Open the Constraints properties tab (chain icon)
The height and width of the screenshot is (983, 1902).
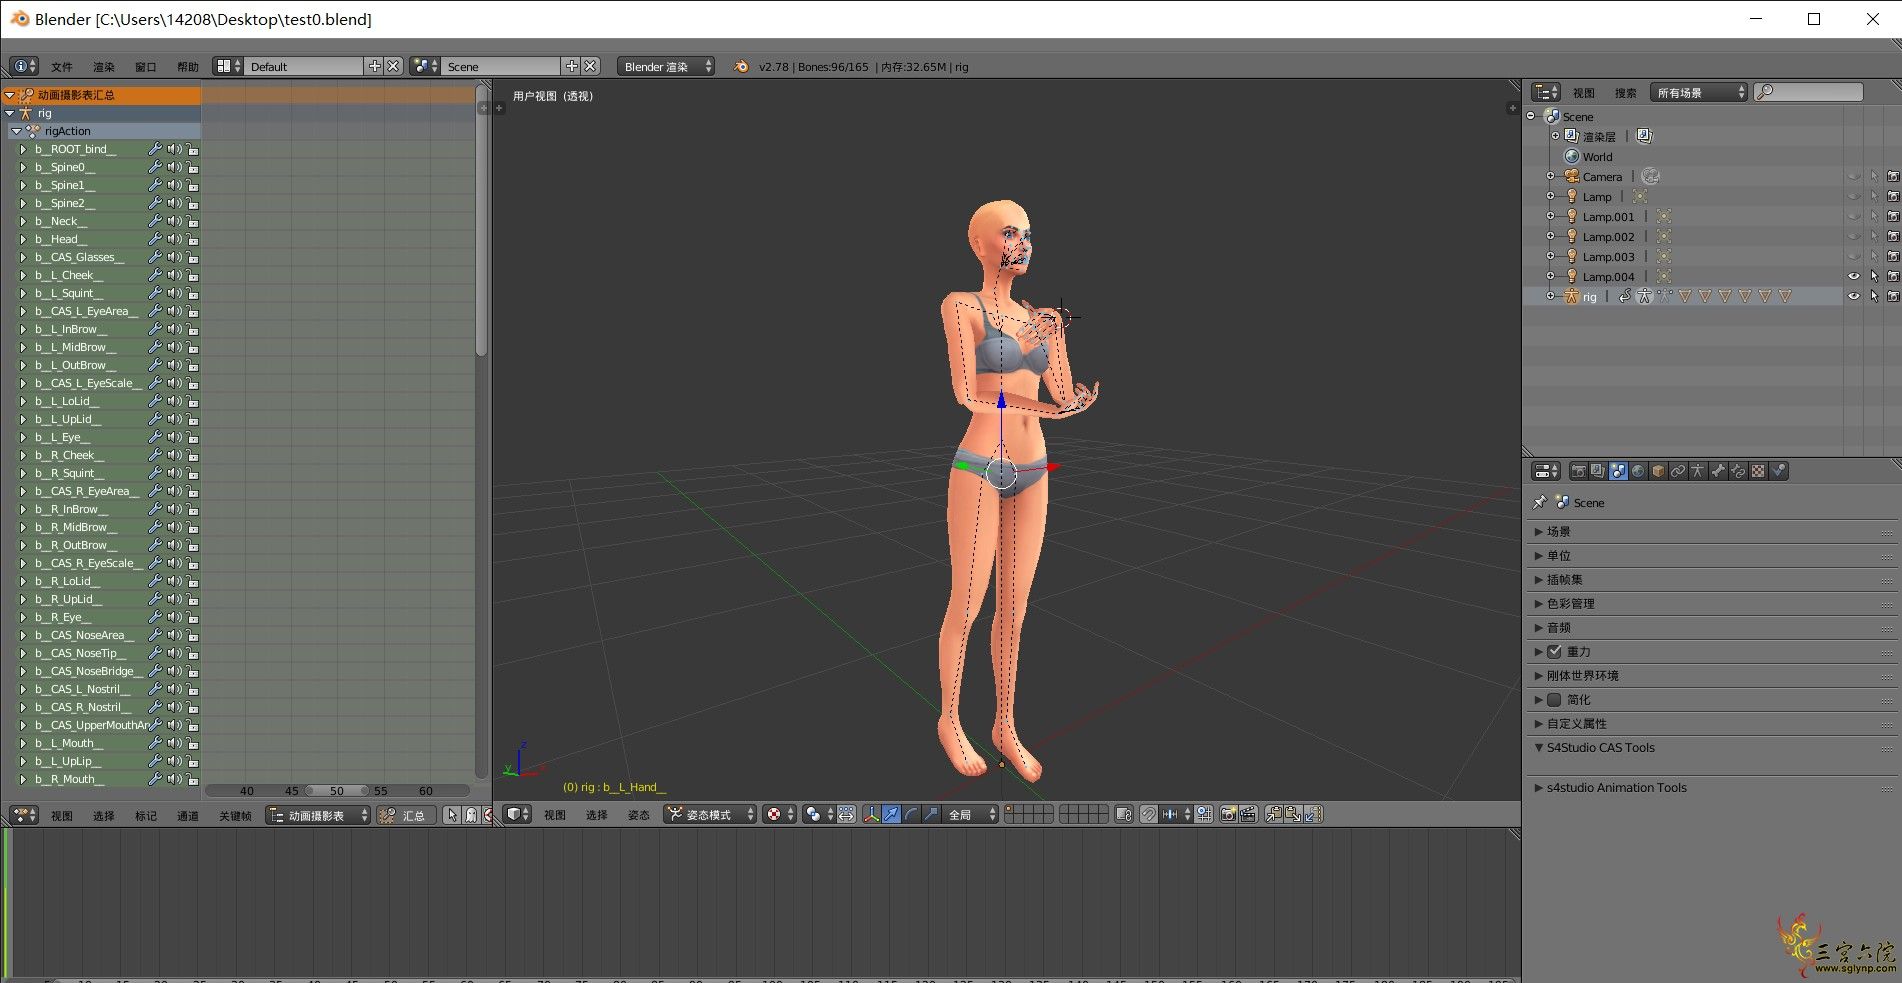(1678, 471)
